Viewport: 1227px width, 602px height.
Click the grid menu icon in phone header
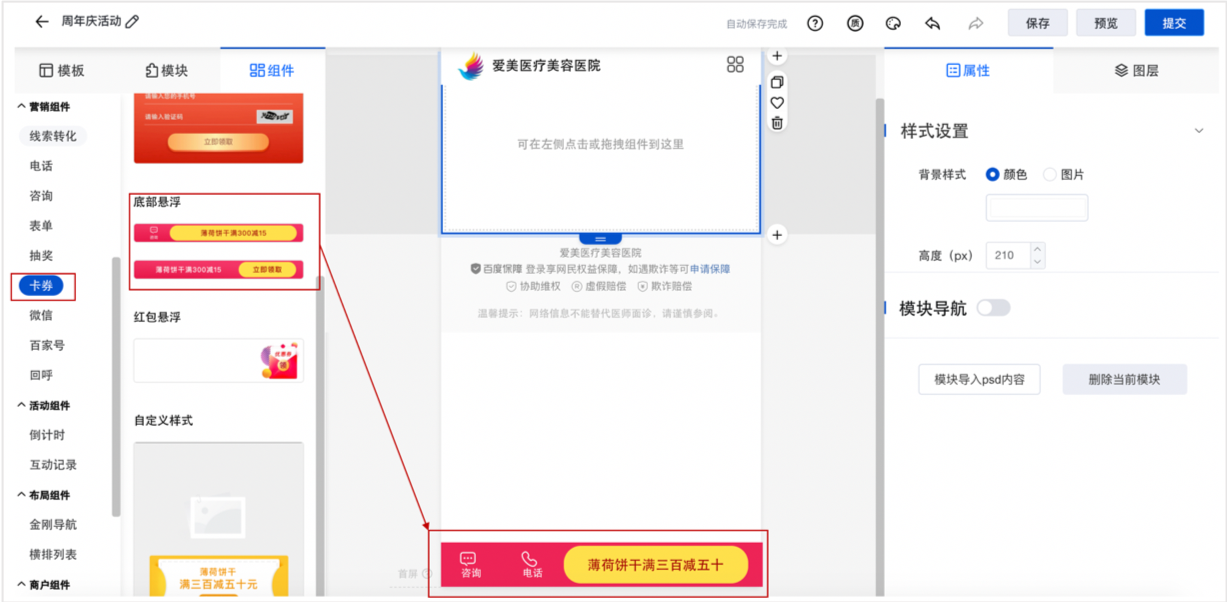735,65
